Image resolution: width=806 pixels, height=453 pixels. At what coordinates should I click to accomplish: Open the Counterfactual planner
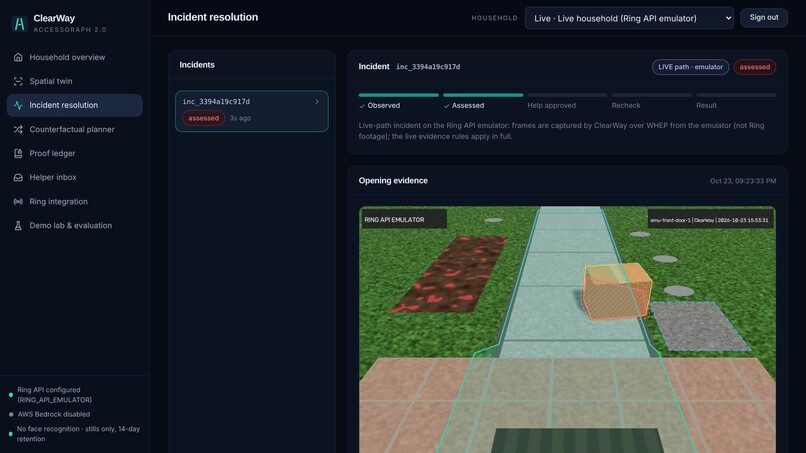click(x=75, y=130)
